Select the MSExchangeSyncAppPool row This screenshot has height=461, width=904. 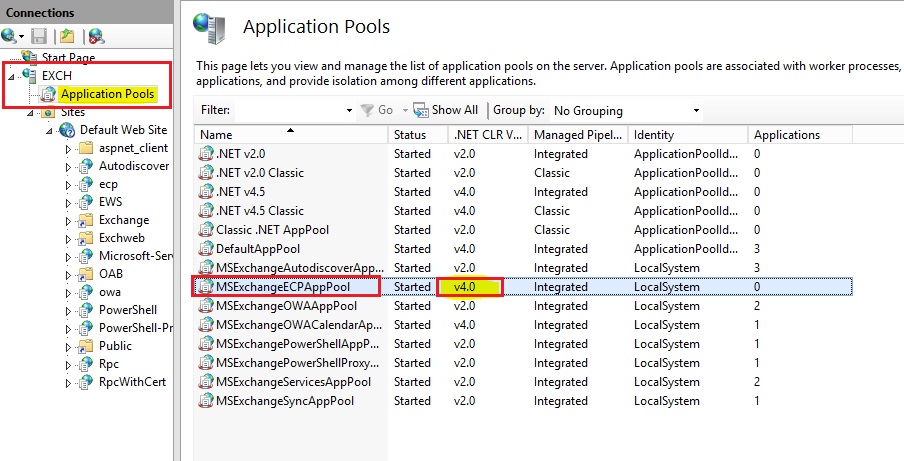pyautogui.click(x=523, y=401)
